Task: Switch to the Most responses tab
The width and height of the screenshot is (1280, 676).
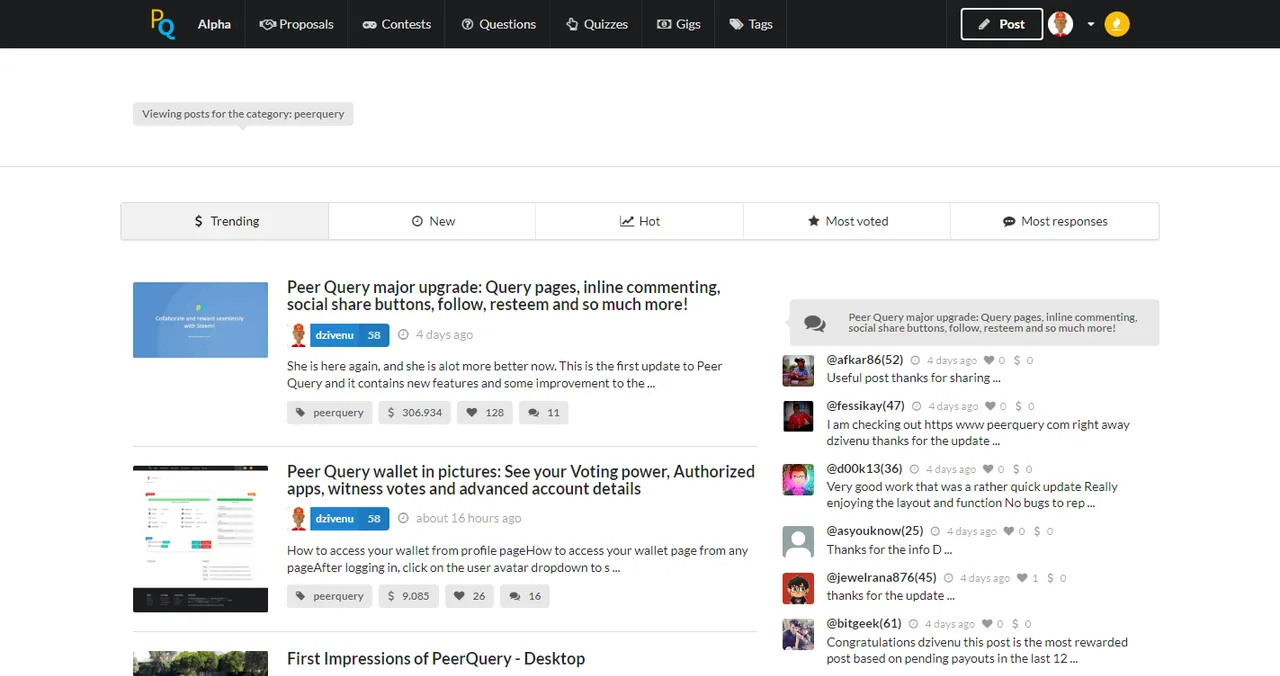Action: pos(1055,221)
